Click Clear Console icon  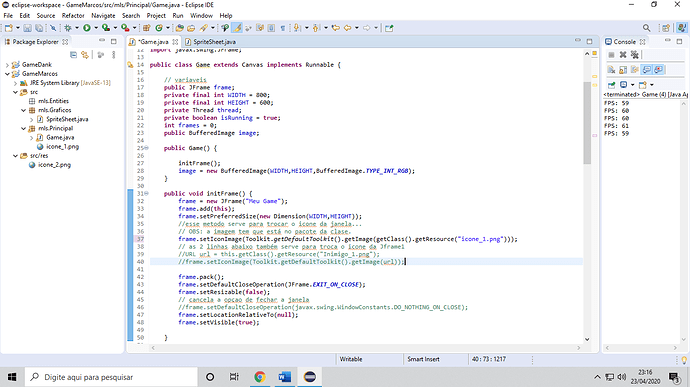tap(611, 70)
